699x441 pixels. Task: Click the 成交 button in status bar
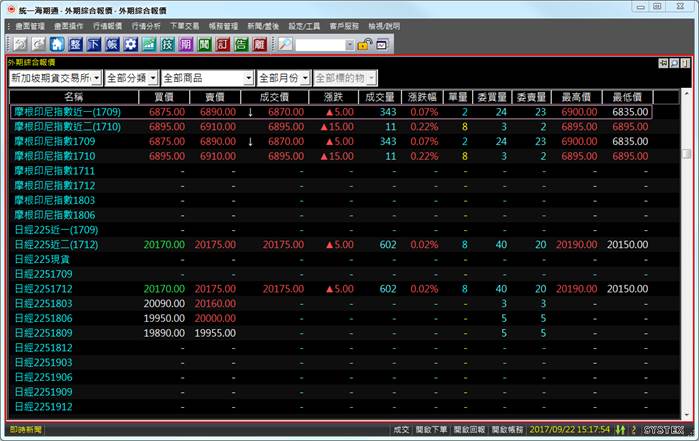tap(401, 430)
